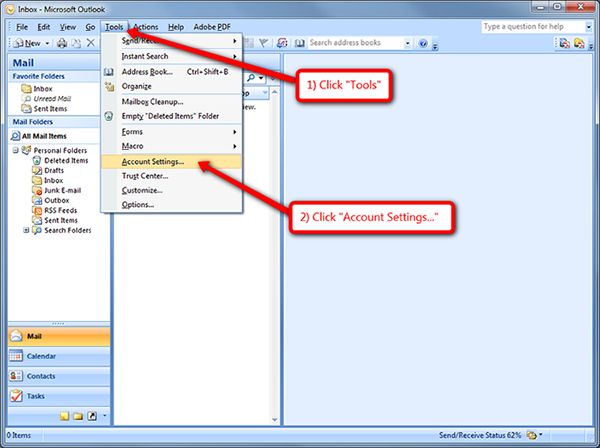The height and width of the screenshot is (448, 600).
Task: Choose Organize from Tools menu
Action: pyautogui.click(x=172, y=86)
